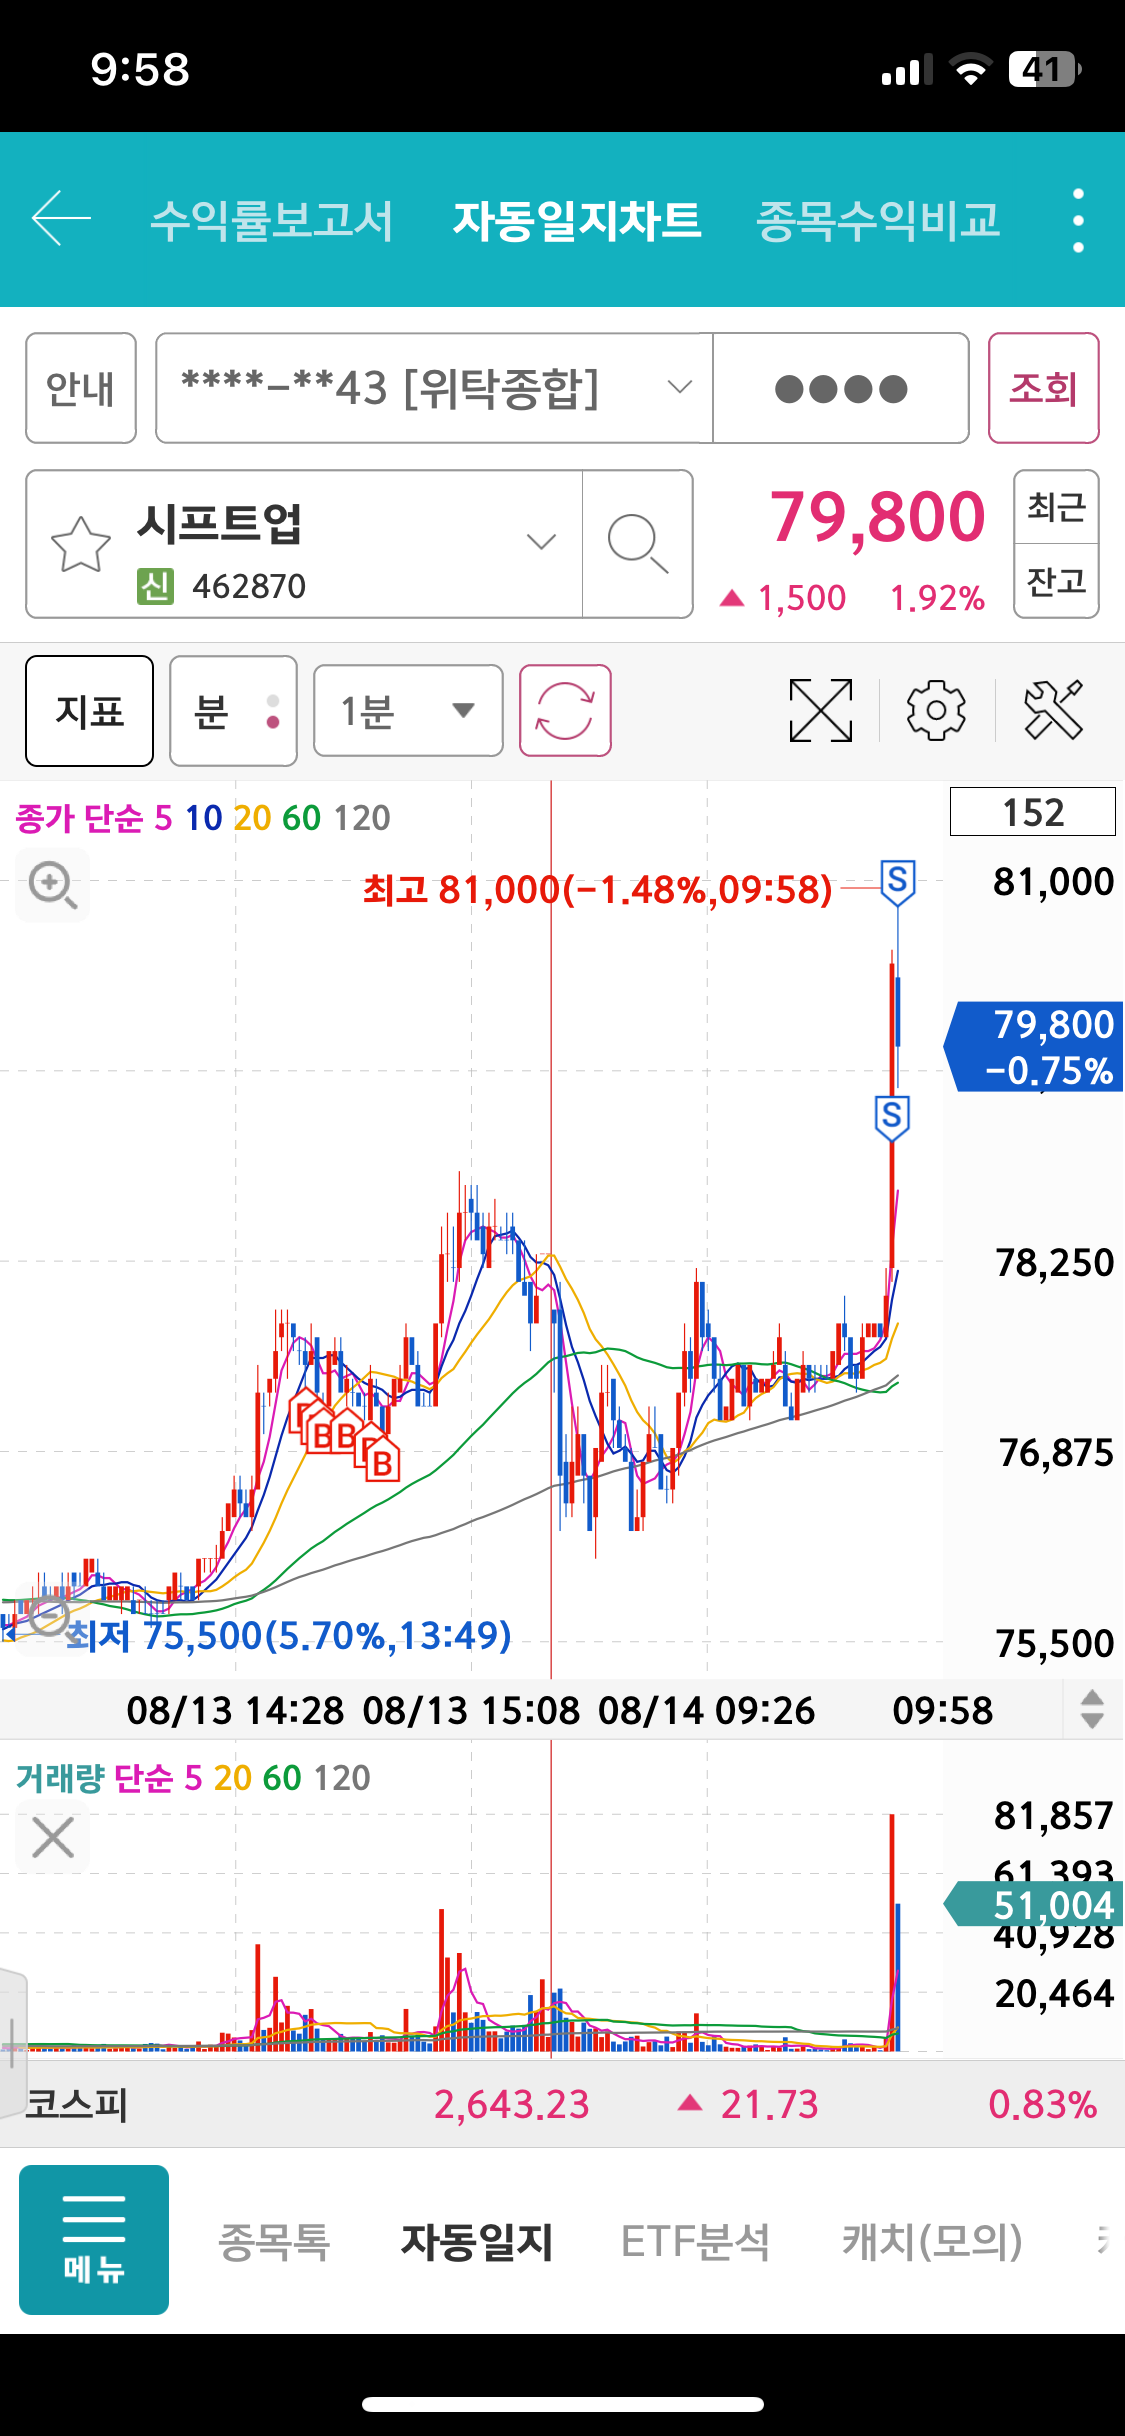The image size is (1125, 2436).
Task: Tap the 51,004 volume tag
Action: click(x=1034, y=1905)
